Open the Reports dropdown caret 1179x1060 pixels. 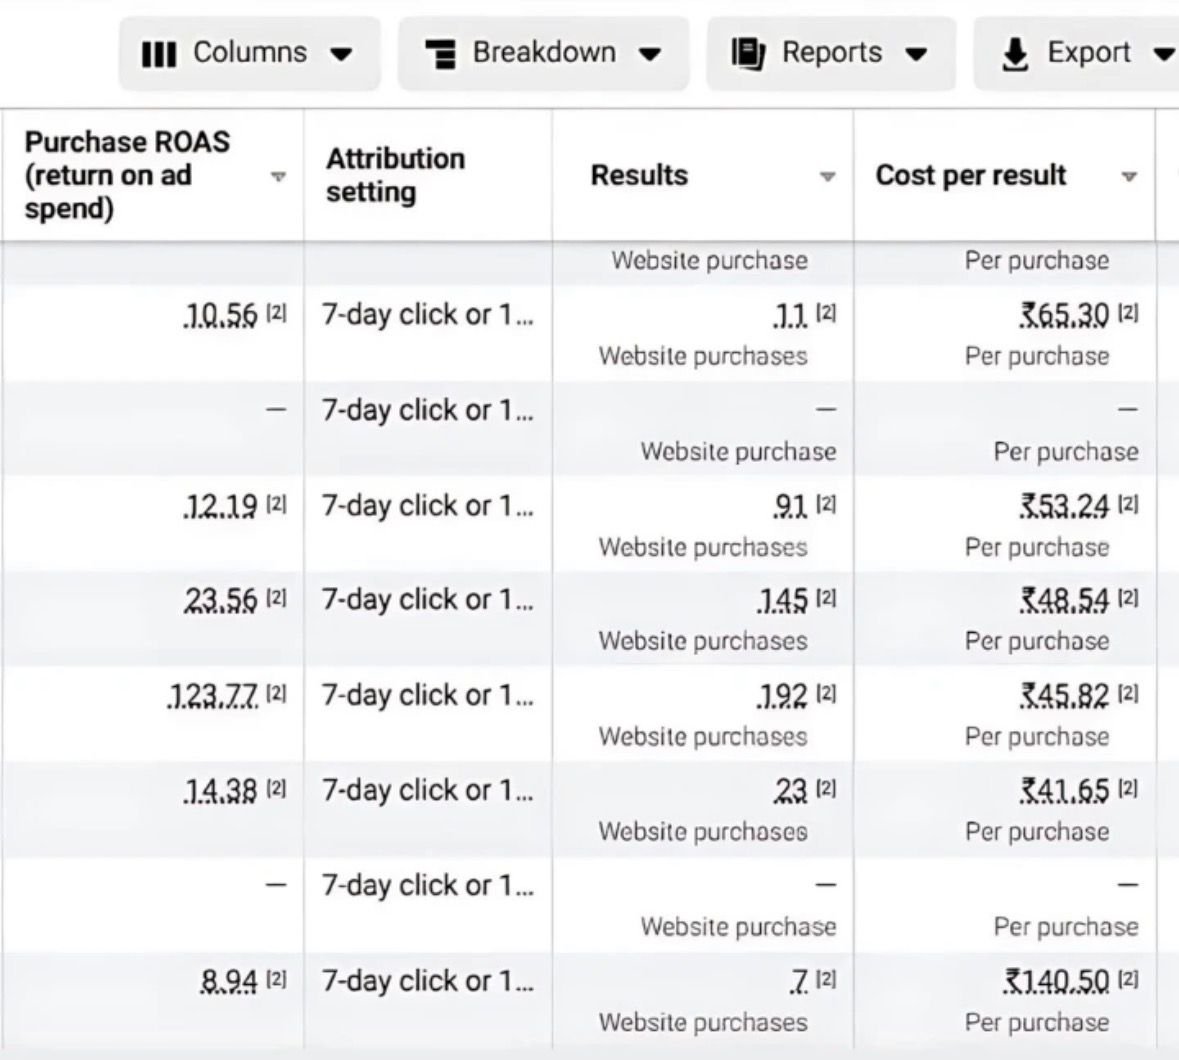tap(916, 53)
